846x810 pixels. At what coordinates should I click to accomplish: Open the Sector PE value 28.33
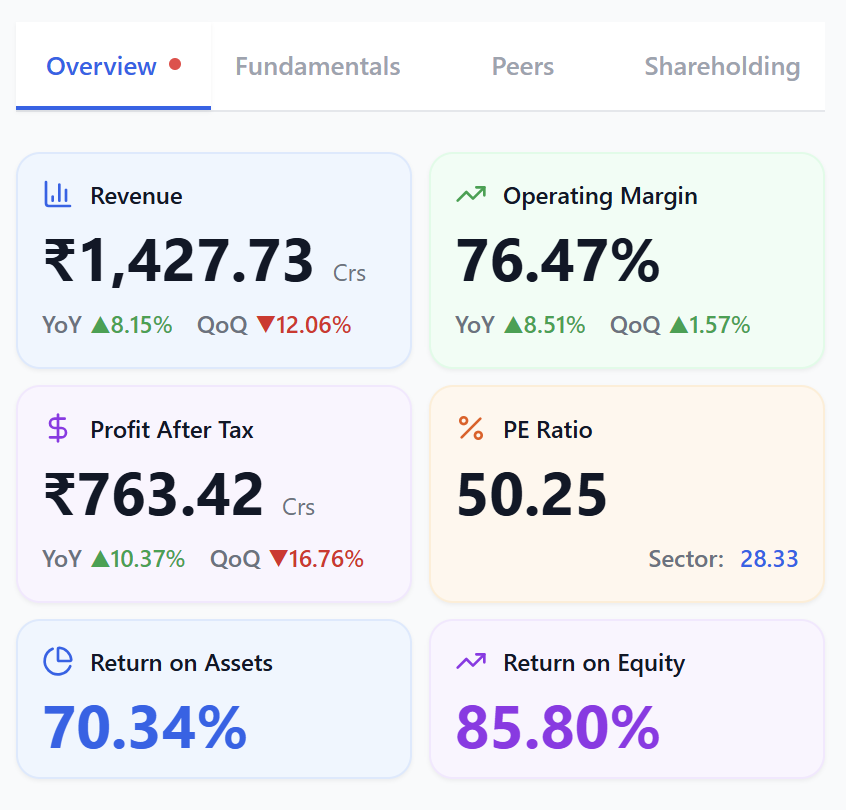[x=769, y=559]
